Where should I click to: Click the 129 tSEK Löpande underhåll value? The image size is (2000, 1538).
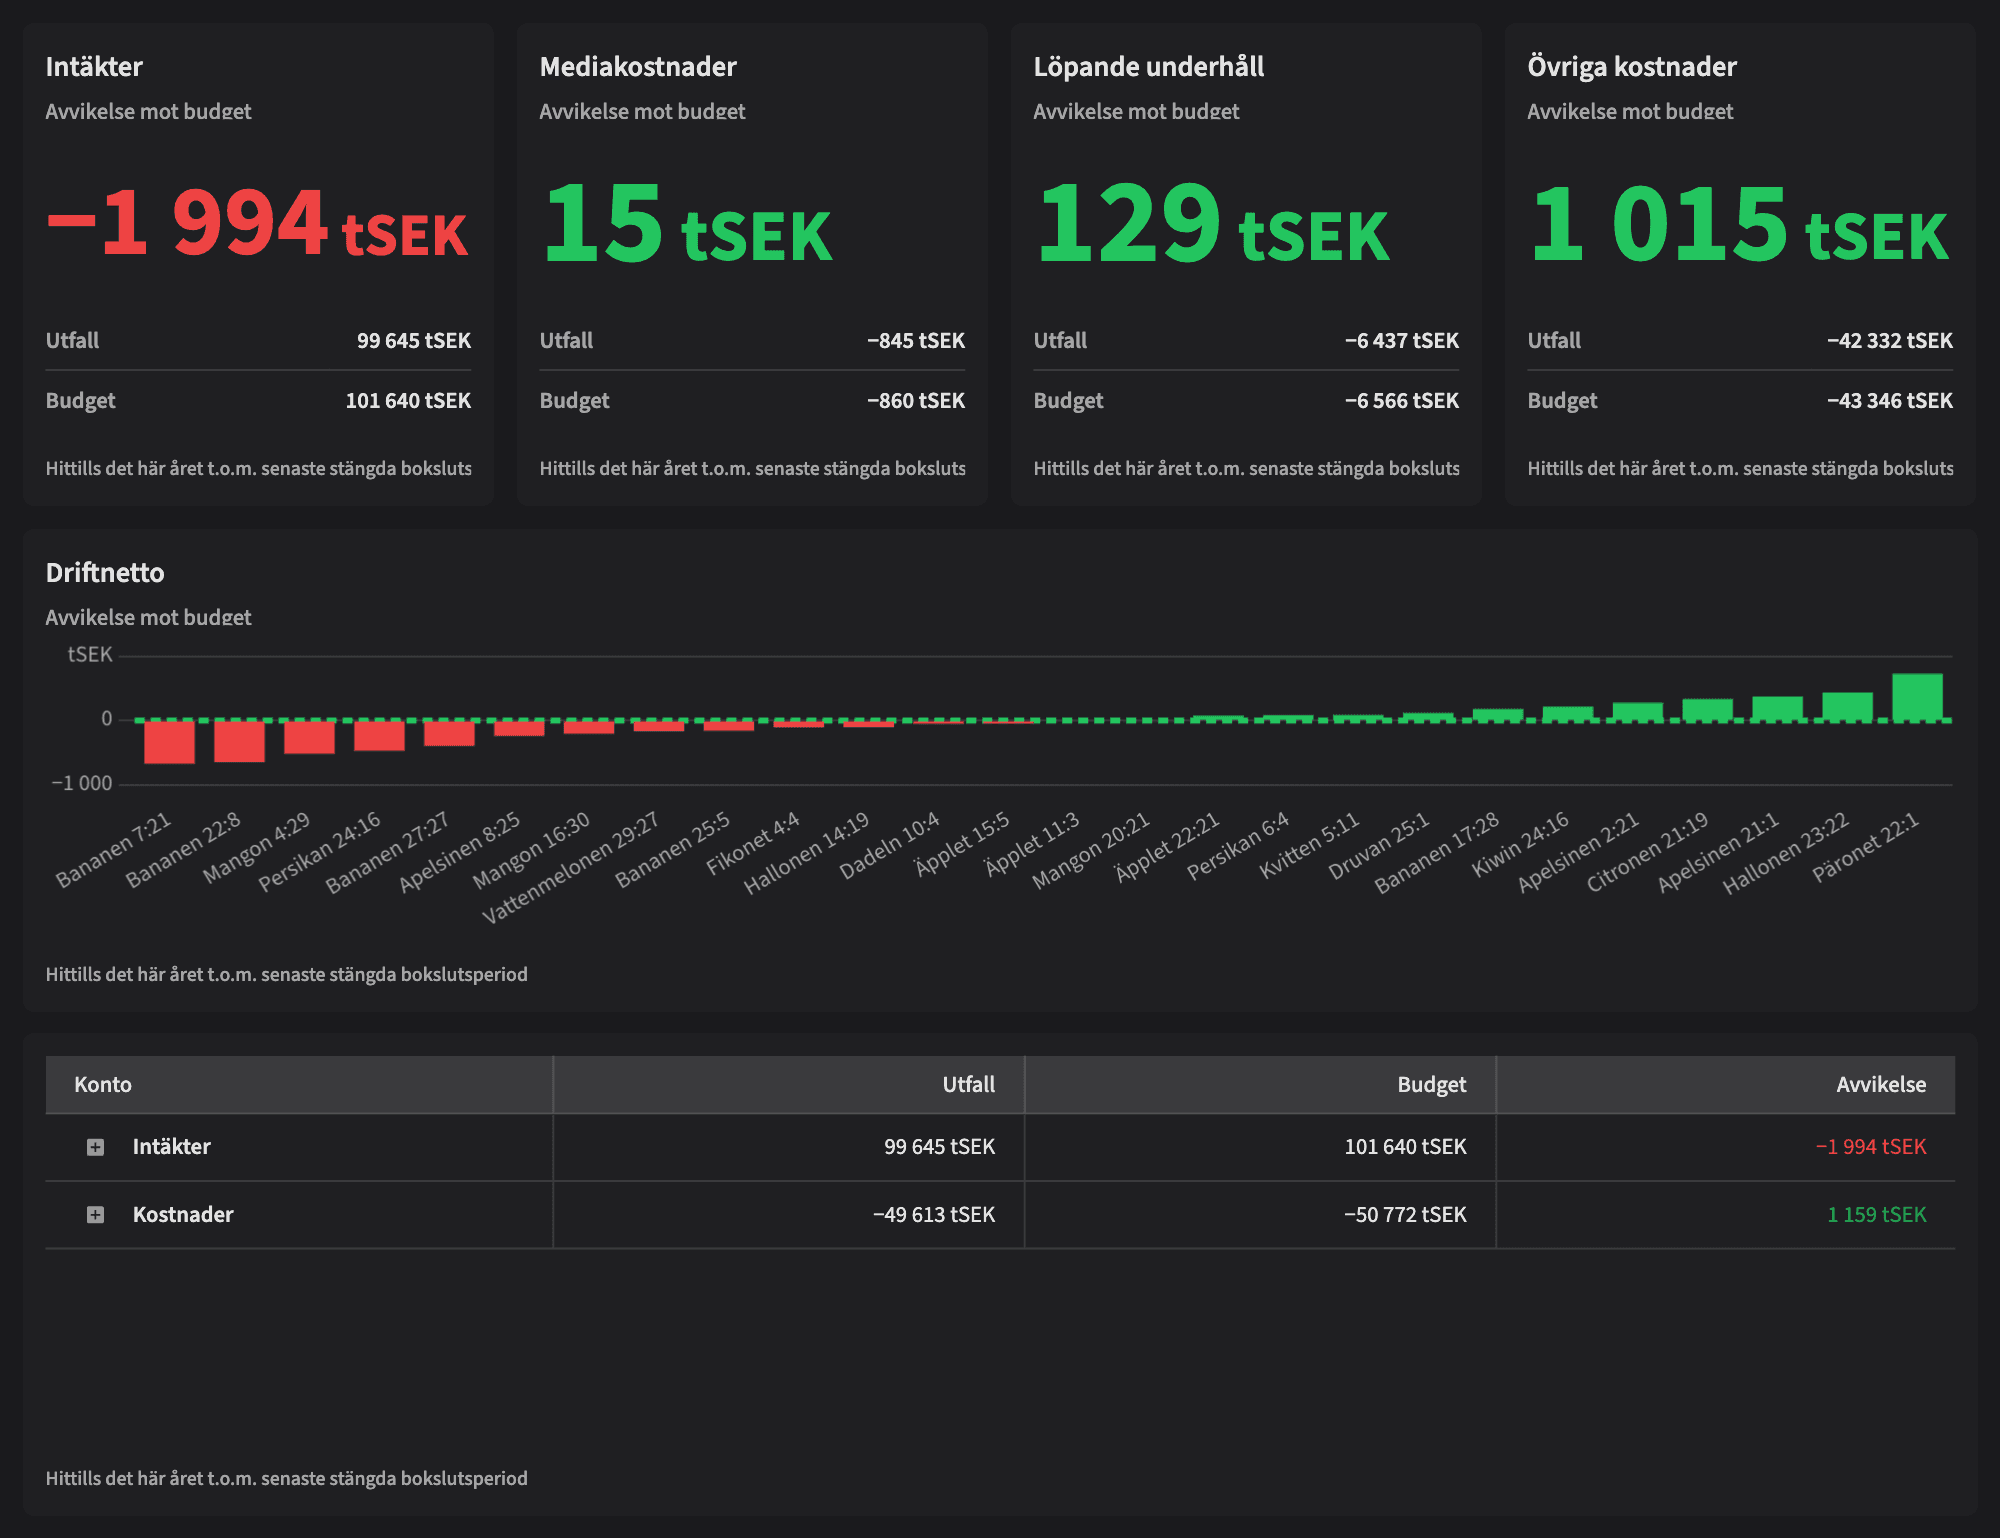tap(1212, 224)
